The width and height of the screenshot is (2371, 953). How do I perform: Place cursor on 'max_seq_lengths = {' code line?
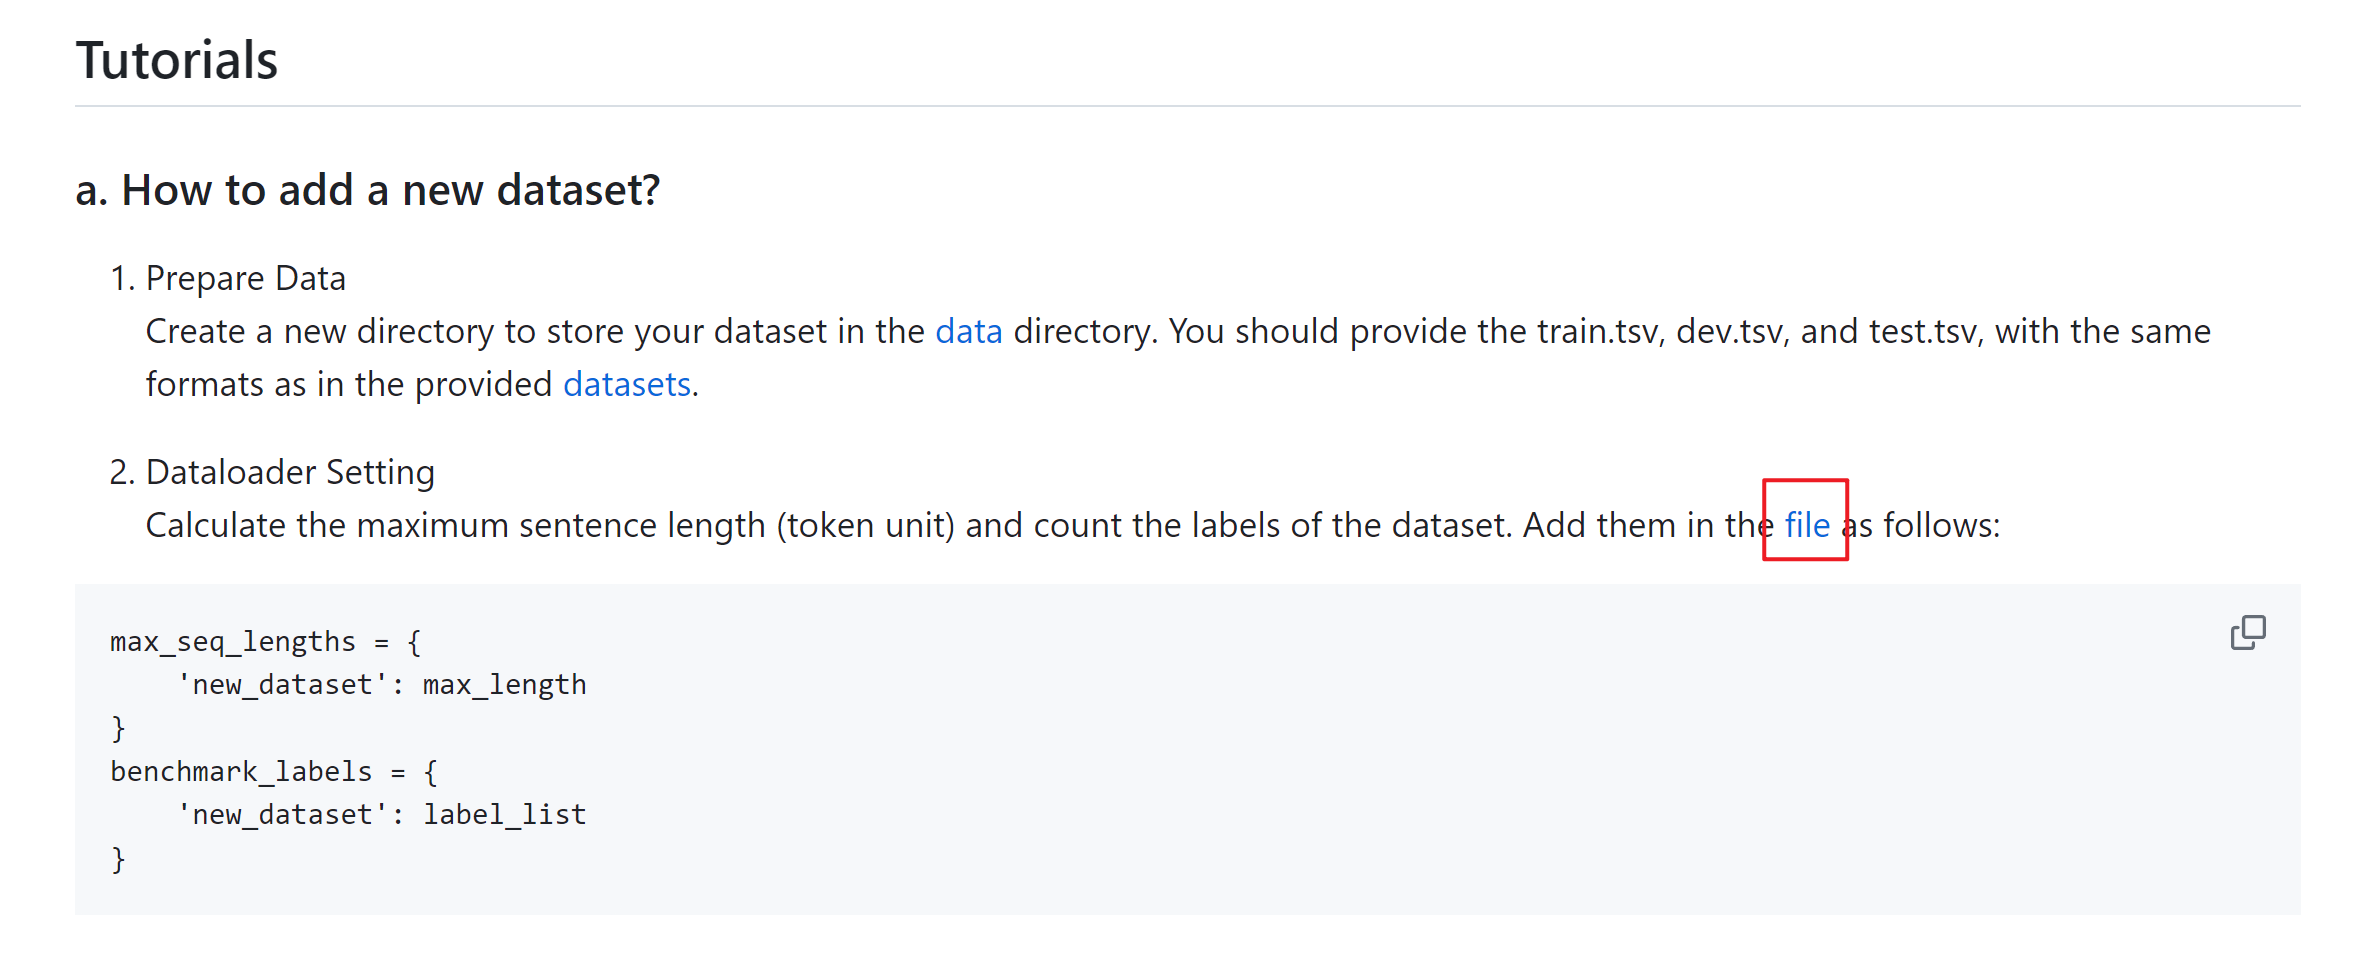tap(266, 641)
